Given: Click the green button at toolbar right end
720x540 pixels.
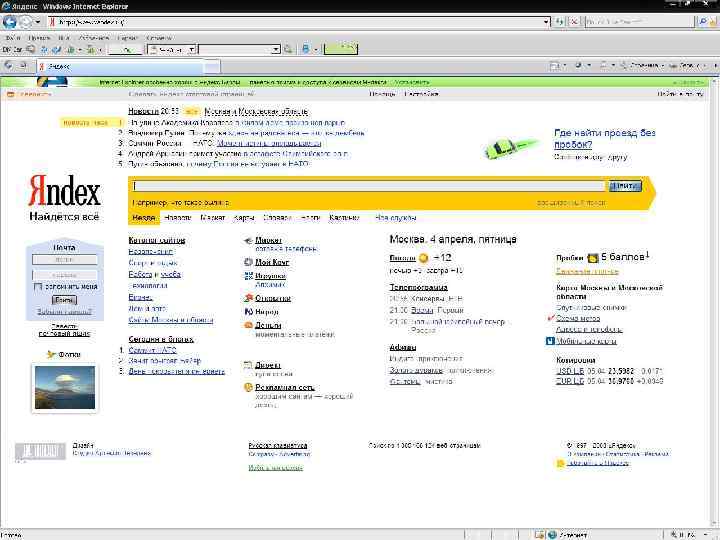Looking at the screenshot, I should (x=340, y=48).
